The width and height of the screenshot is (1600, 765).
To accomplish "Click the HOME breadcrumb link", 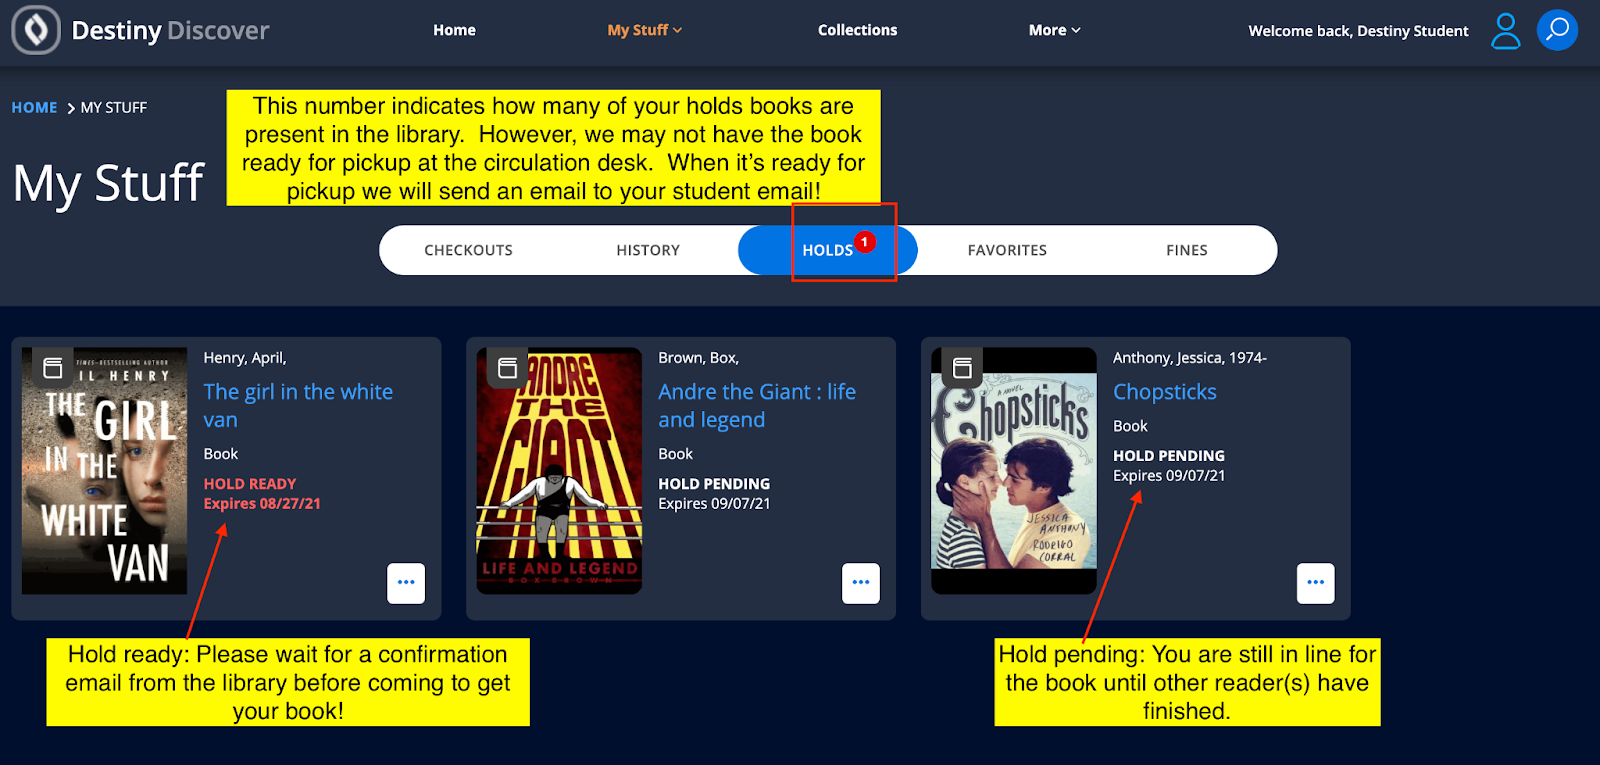I will (x=34, y=107).
